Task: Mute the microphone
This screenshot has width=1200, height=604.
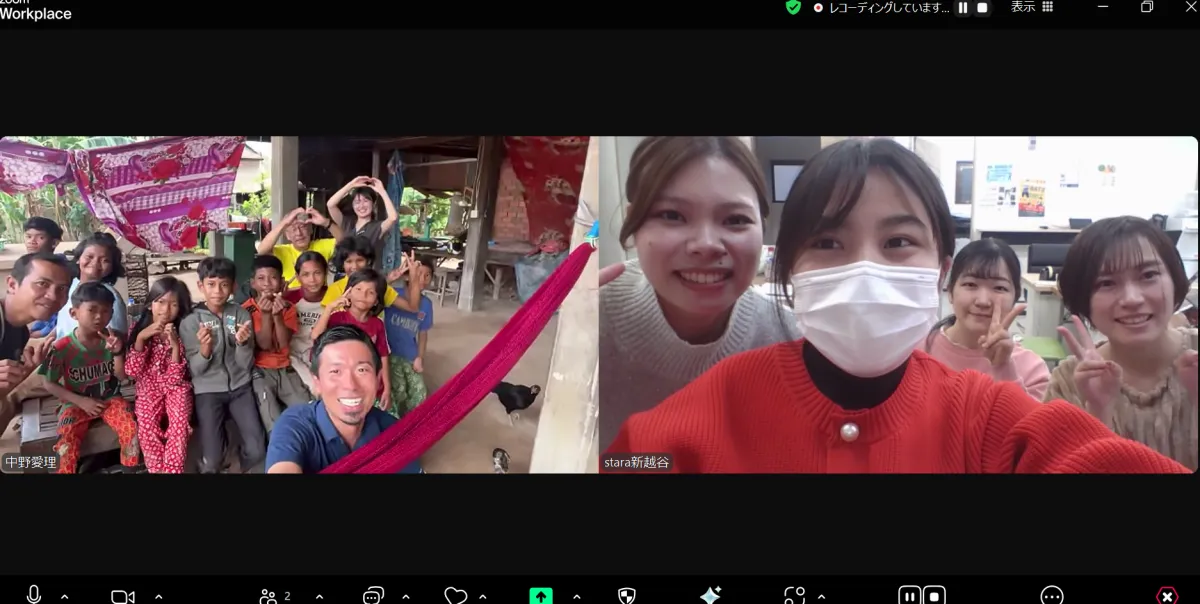Action: pyautogui.click(x=34, y=595)
